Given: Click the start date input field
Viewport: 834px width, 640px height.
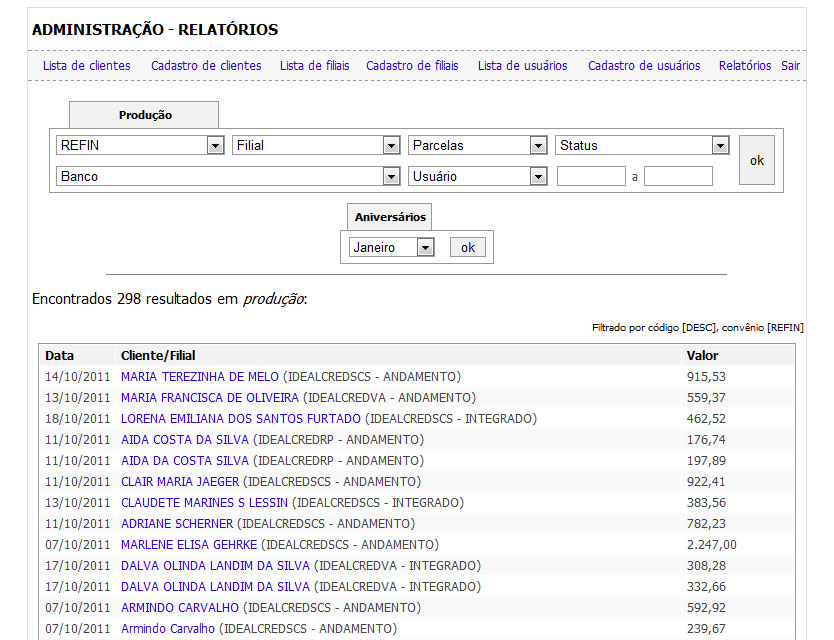Looking at the screenshot, I should (591, 177).
